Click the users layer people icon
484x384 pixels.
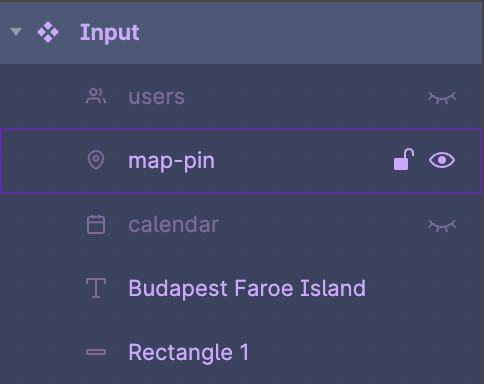click(x=96, y=96)
